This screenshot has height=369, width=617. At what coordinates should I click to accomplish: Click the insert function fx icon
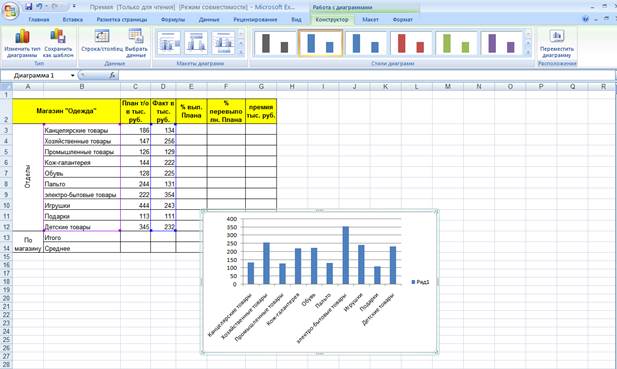(x=112, y=75)
